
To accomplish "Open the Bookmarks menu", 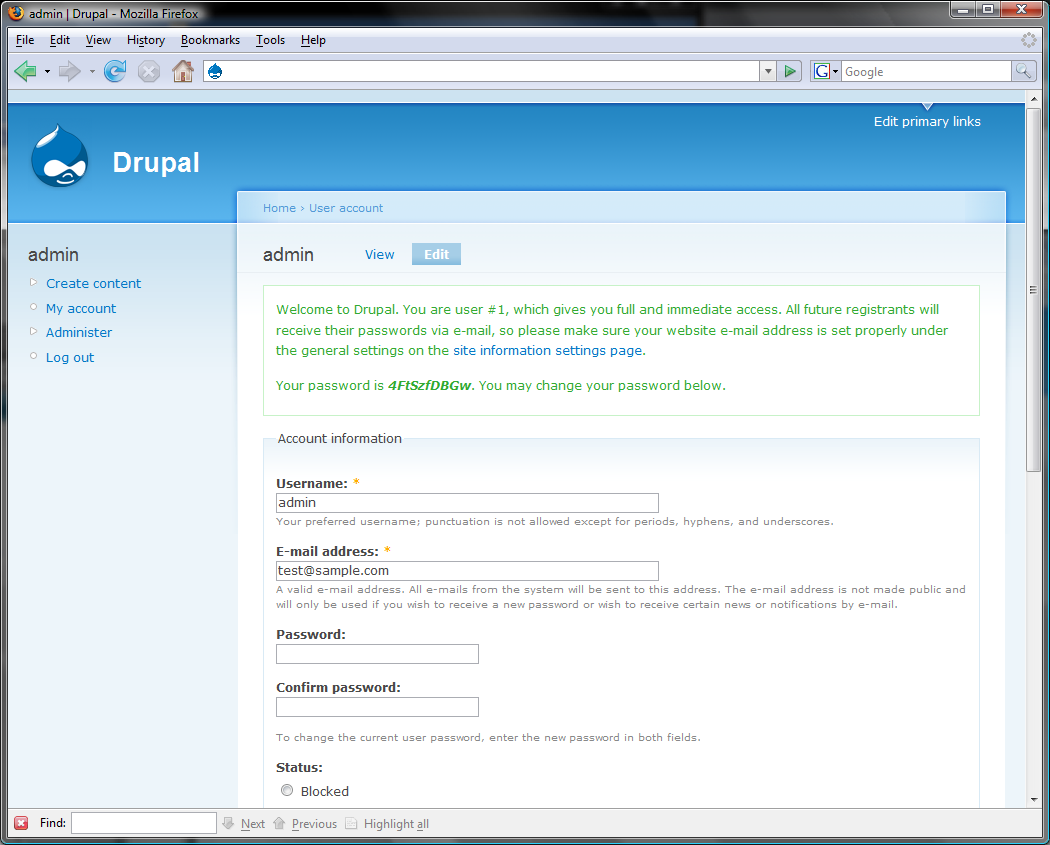I will pos(210,40).
